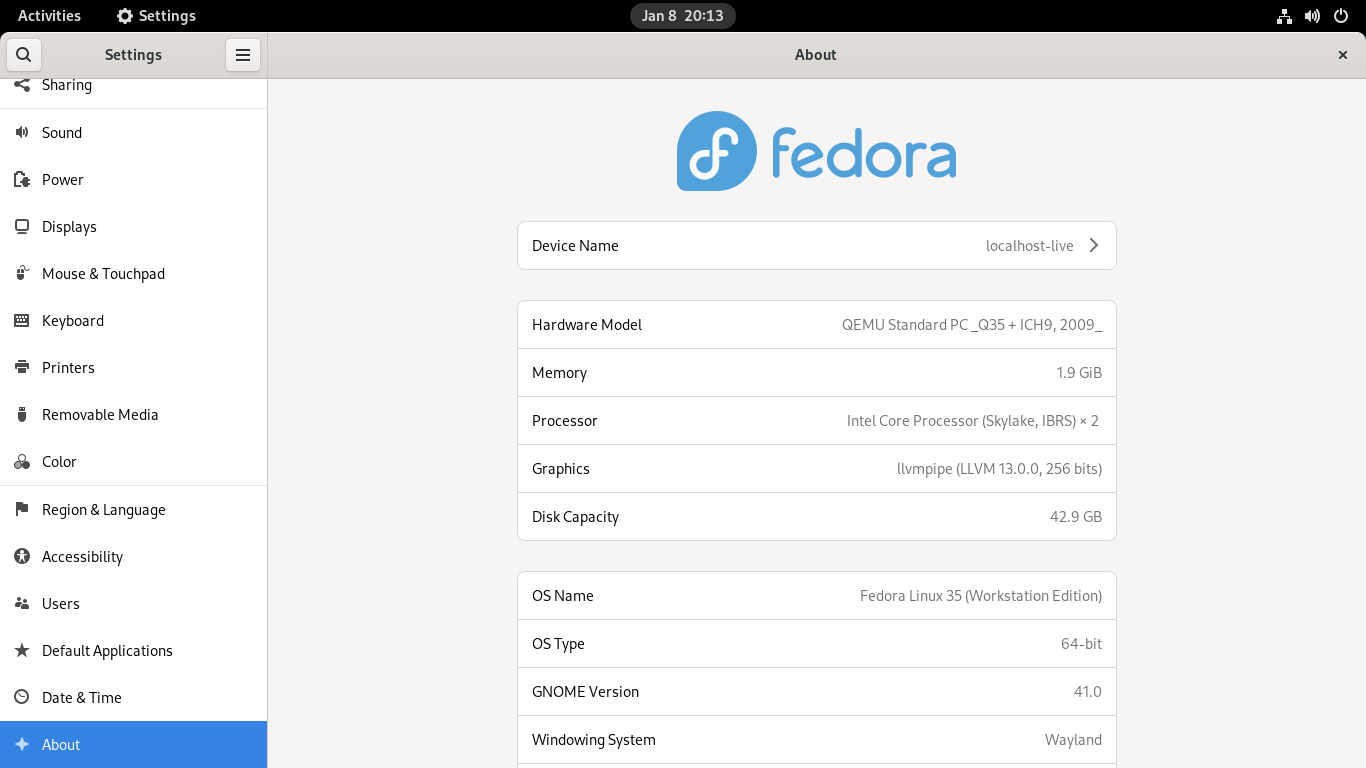The height and width of the screenshot is (768, 1366).
Task: Click the Keyboard icon in sidebar
Action: (22, 320)
